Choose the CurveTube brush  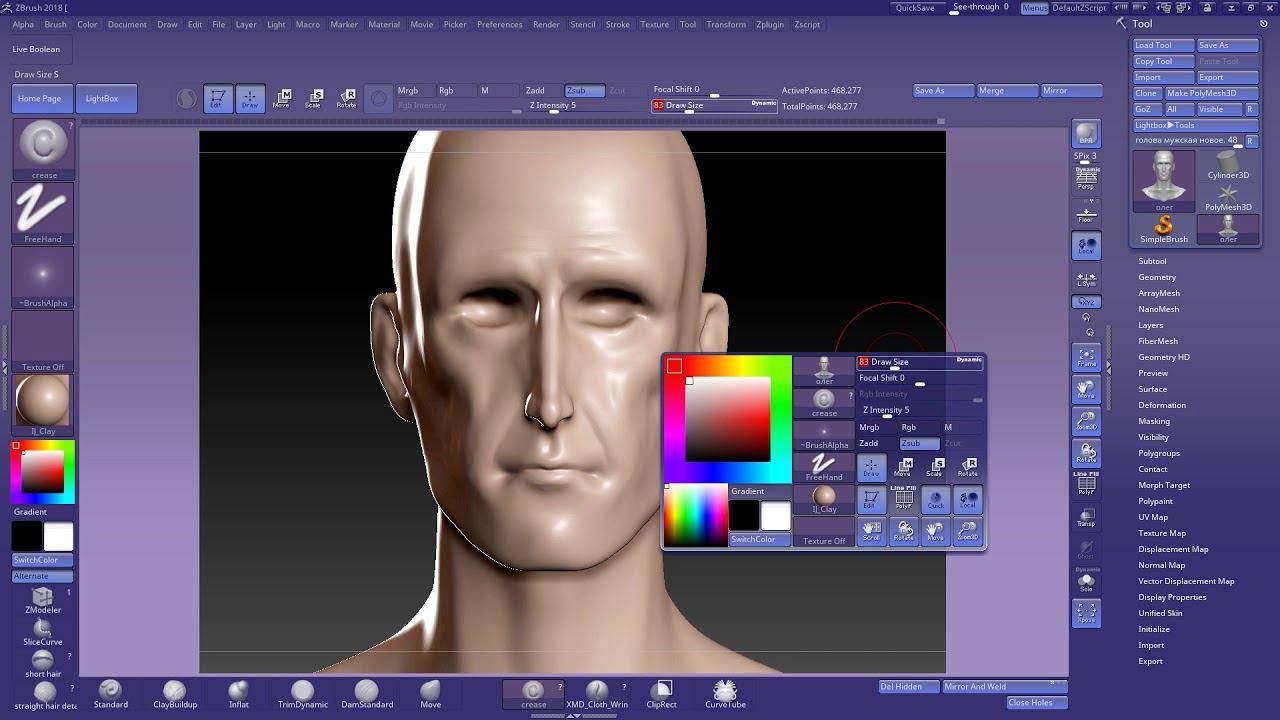pyautogui.click(x=725, y=692)
